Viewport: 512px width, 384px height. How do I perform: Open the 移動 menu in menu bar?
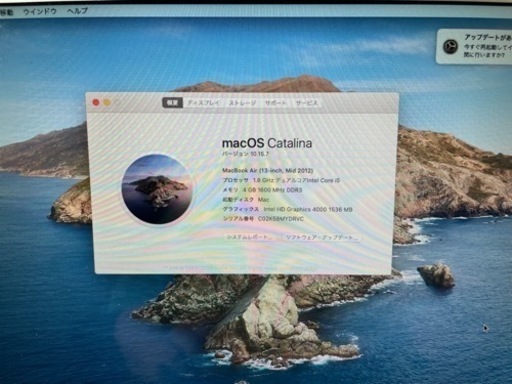pos(7,12)
